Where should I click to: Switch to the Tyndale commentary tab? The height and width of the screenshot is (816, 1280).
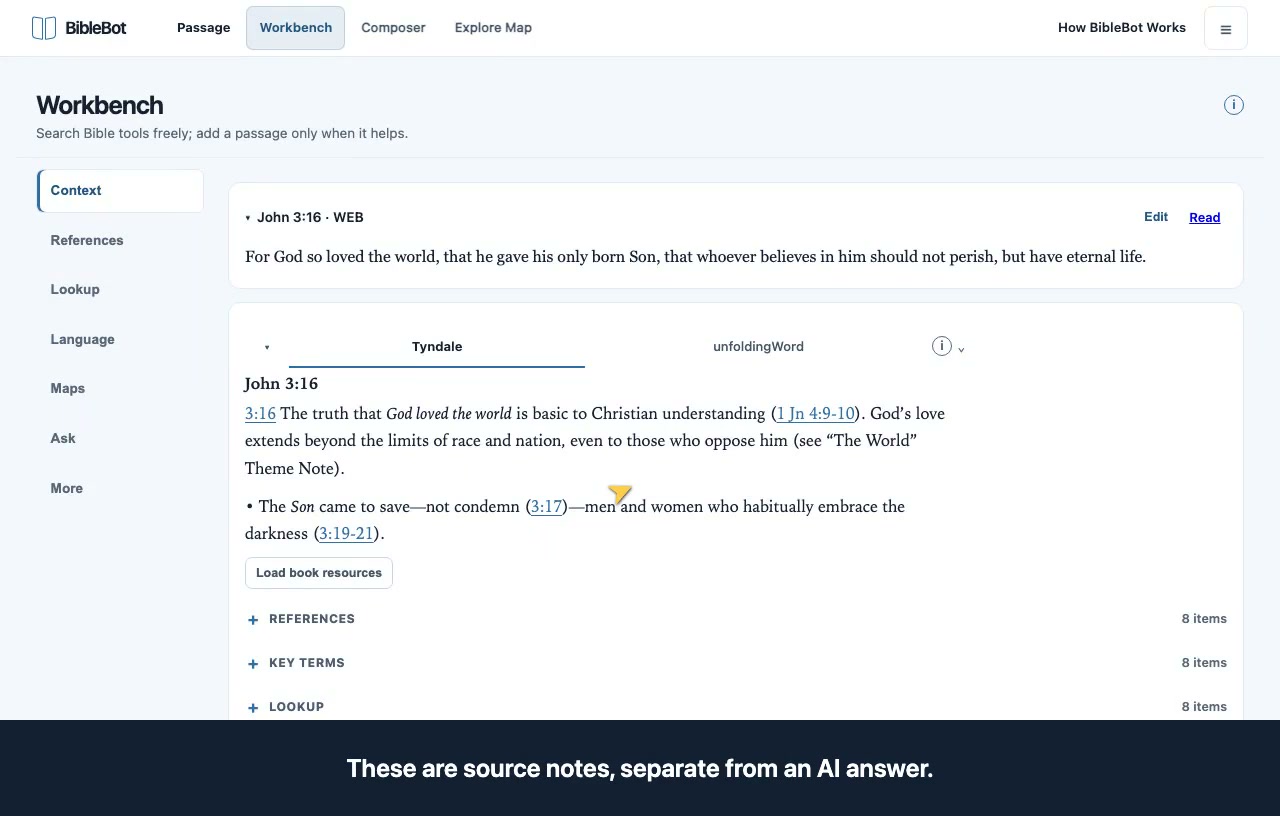[x=437, y=346]
